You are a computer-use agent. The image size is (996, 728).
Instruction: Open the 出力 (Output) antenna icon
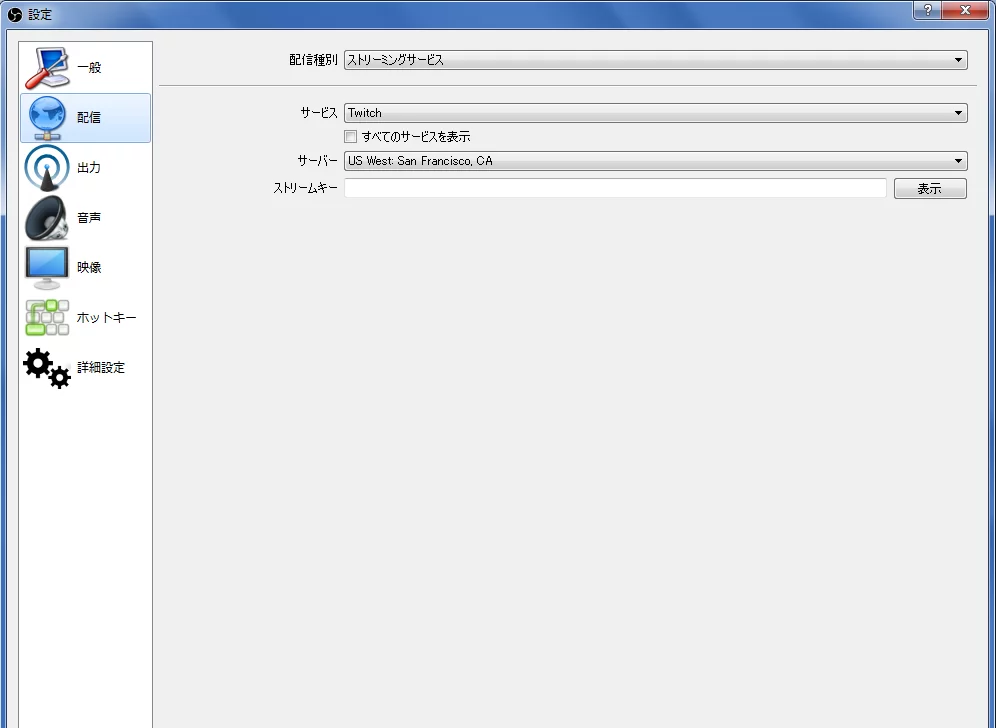(47, 168)
